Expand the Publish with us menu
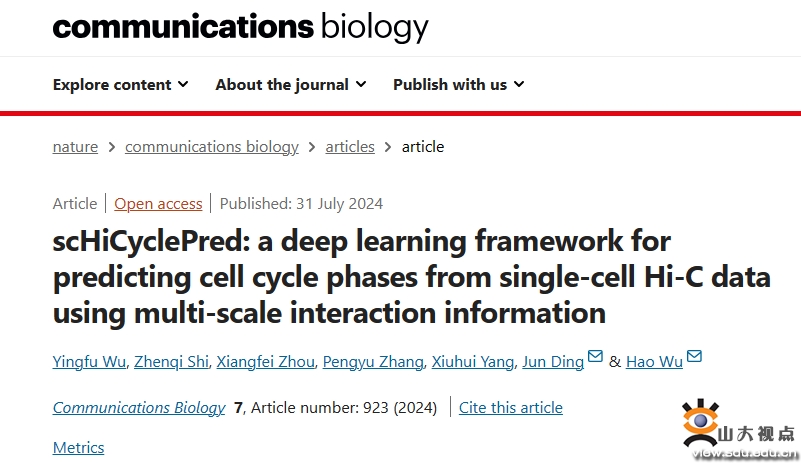Image resolution: width=801 pixels, height=463 pixels. (458, 85)
